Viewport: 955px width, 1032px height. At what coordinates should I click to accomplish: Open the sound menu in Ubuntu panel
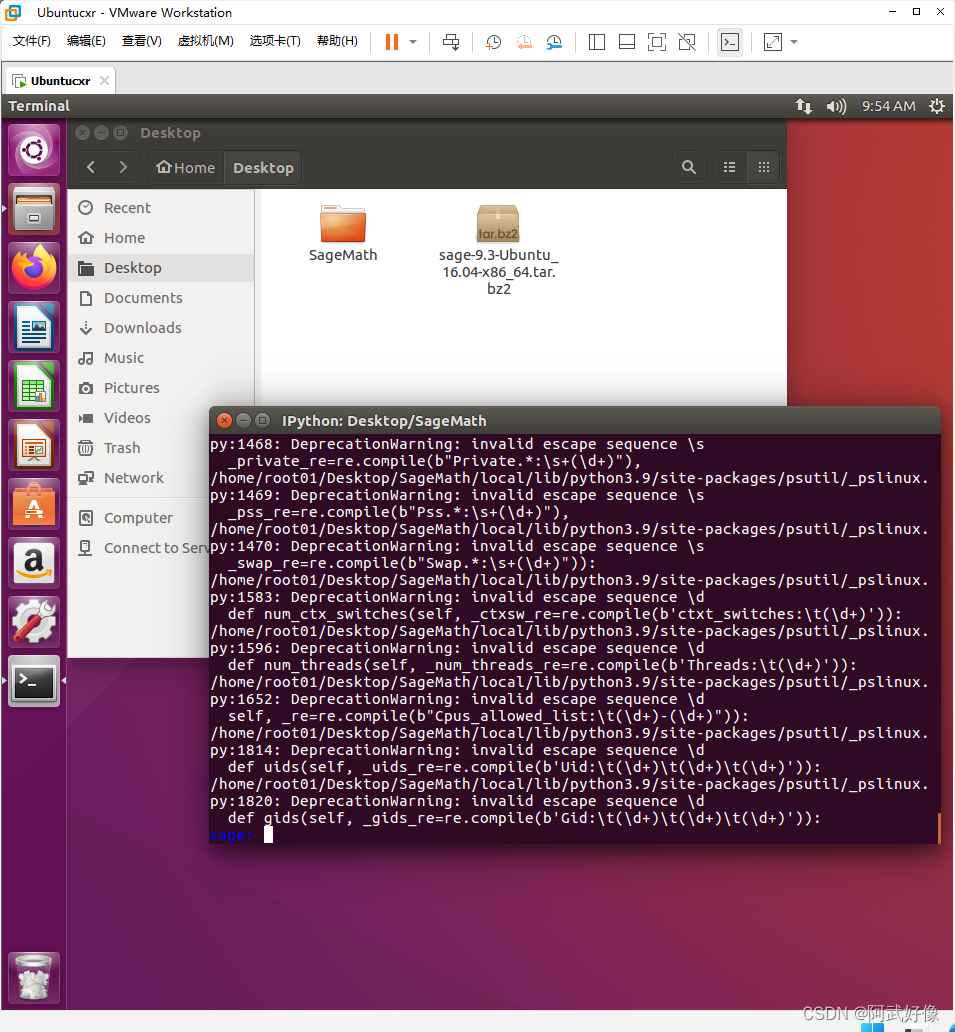[x=838, y=106]
